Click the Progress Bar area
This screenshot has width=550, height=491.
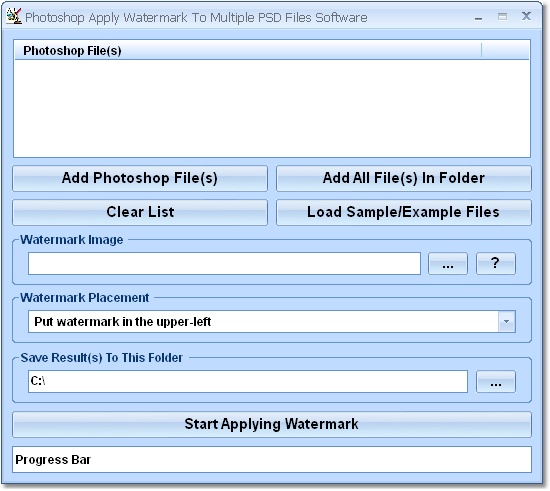pos(272,459)
